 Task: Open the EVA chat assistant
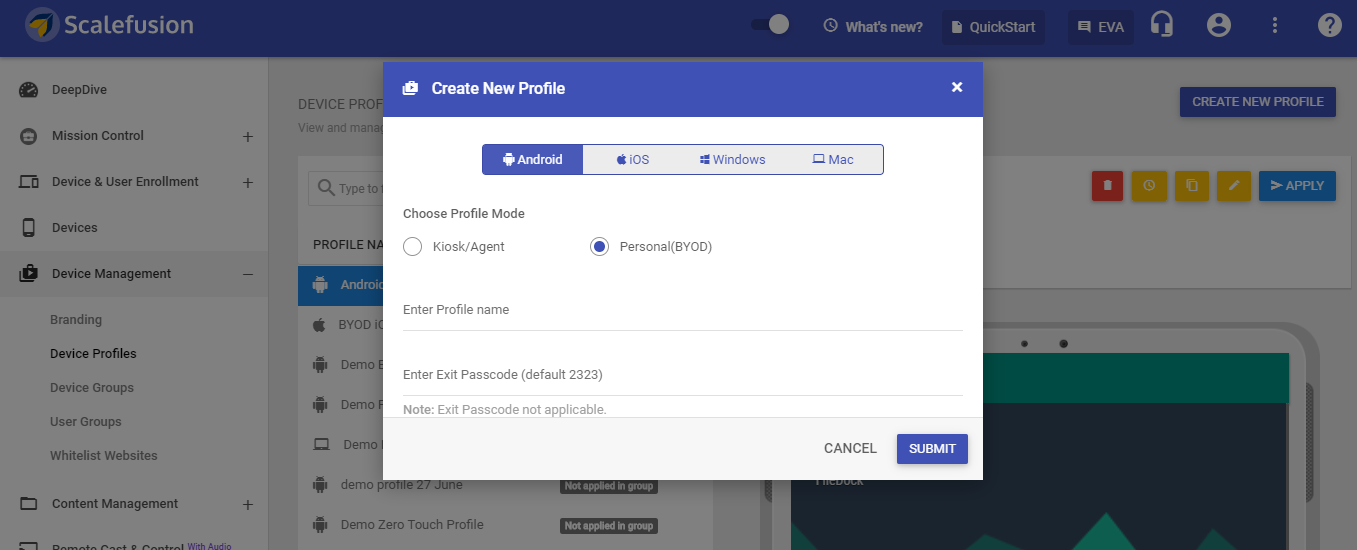(x=1101, y=27)
